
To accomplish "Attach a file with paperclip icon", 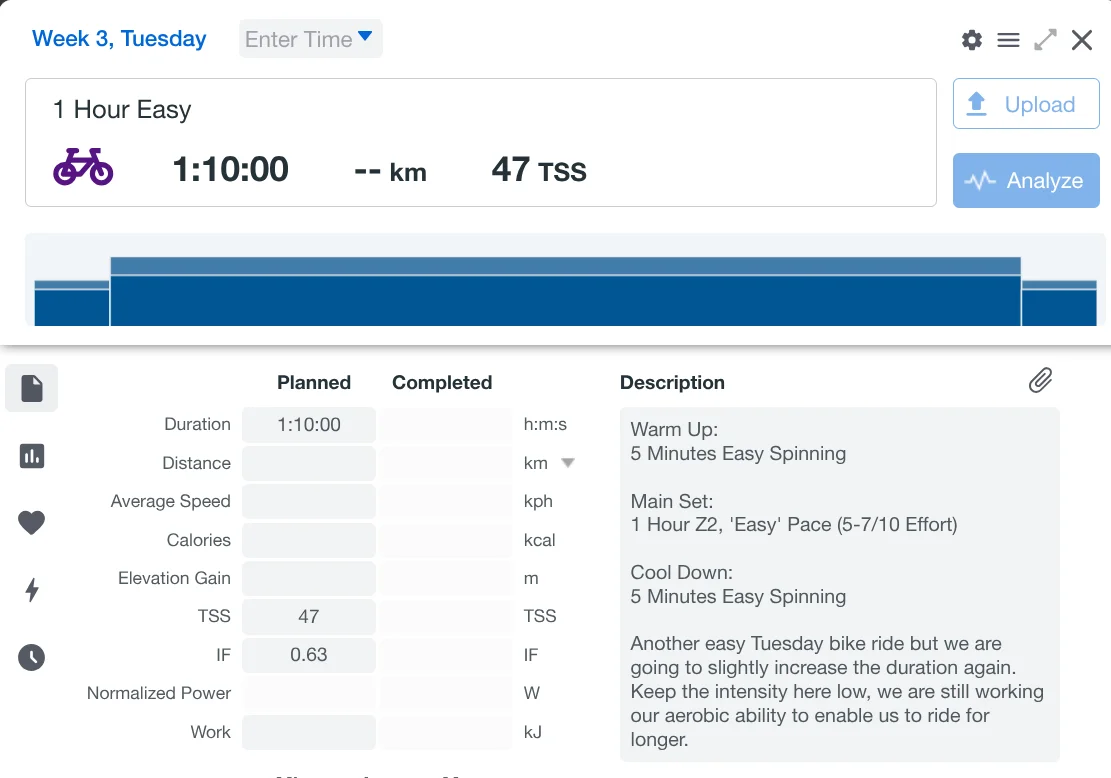I will (1040, 380).
